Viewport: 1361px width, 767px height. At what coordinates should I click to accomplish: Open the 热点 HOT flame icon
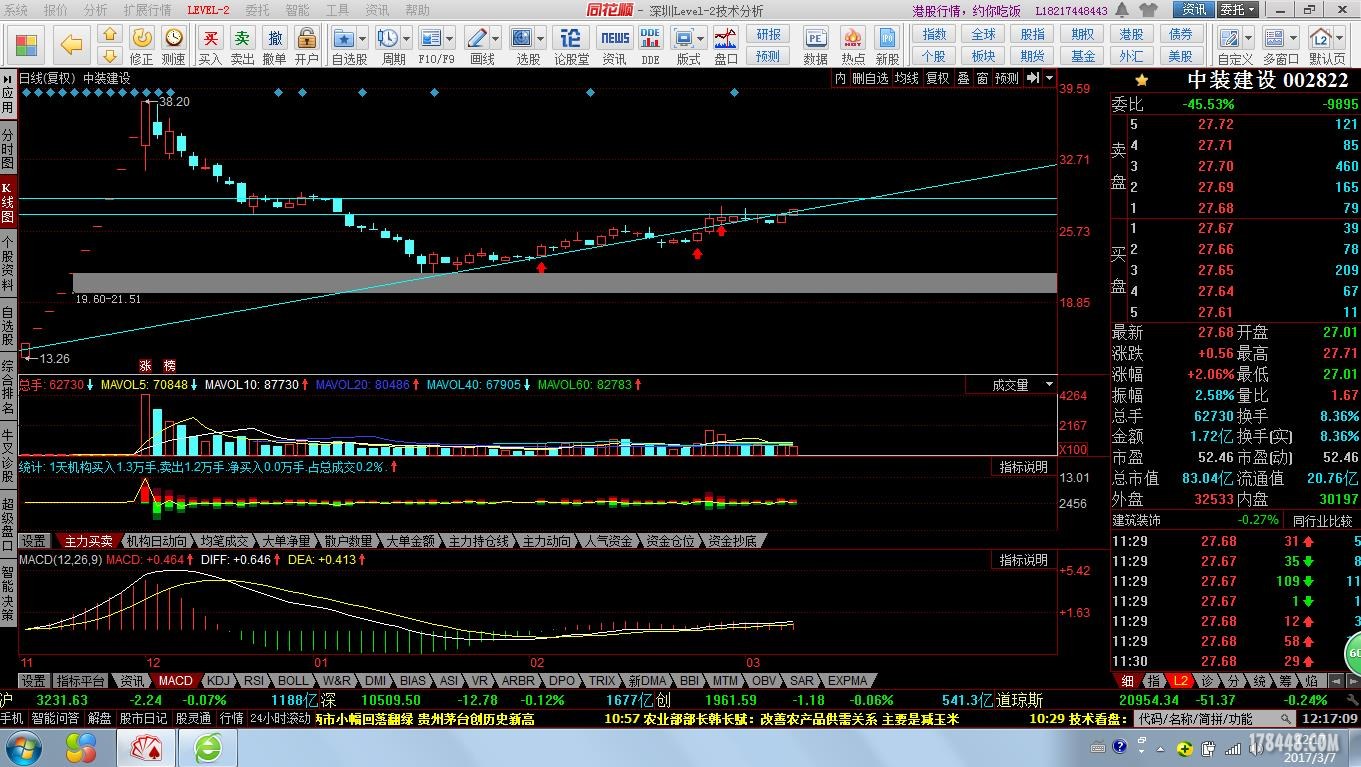click(x=853, y=45)
